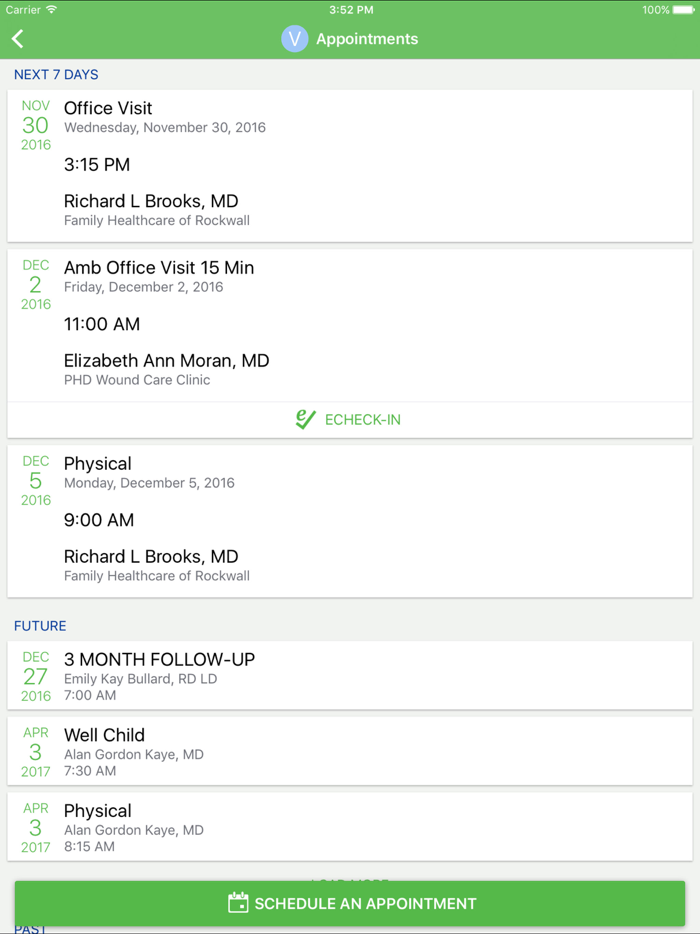Tap the back arrow in the header
This screenshot has width=700, height=934.
(18, 39)
